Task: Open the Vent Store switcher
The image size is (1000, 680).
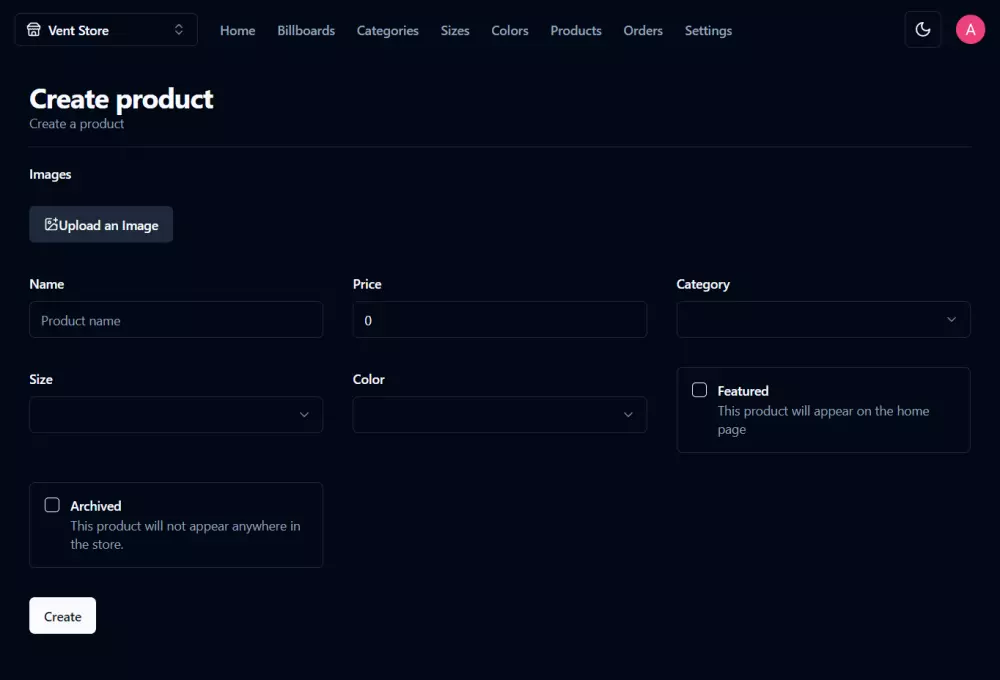Action: pos(106,30)
